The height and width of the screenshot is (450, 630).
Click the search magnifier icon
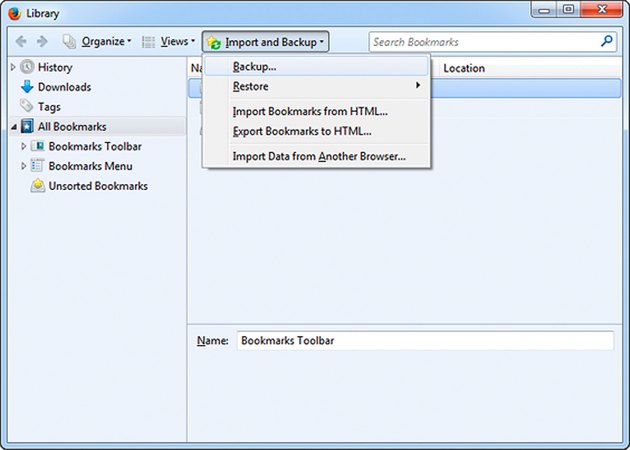[607, 41]
